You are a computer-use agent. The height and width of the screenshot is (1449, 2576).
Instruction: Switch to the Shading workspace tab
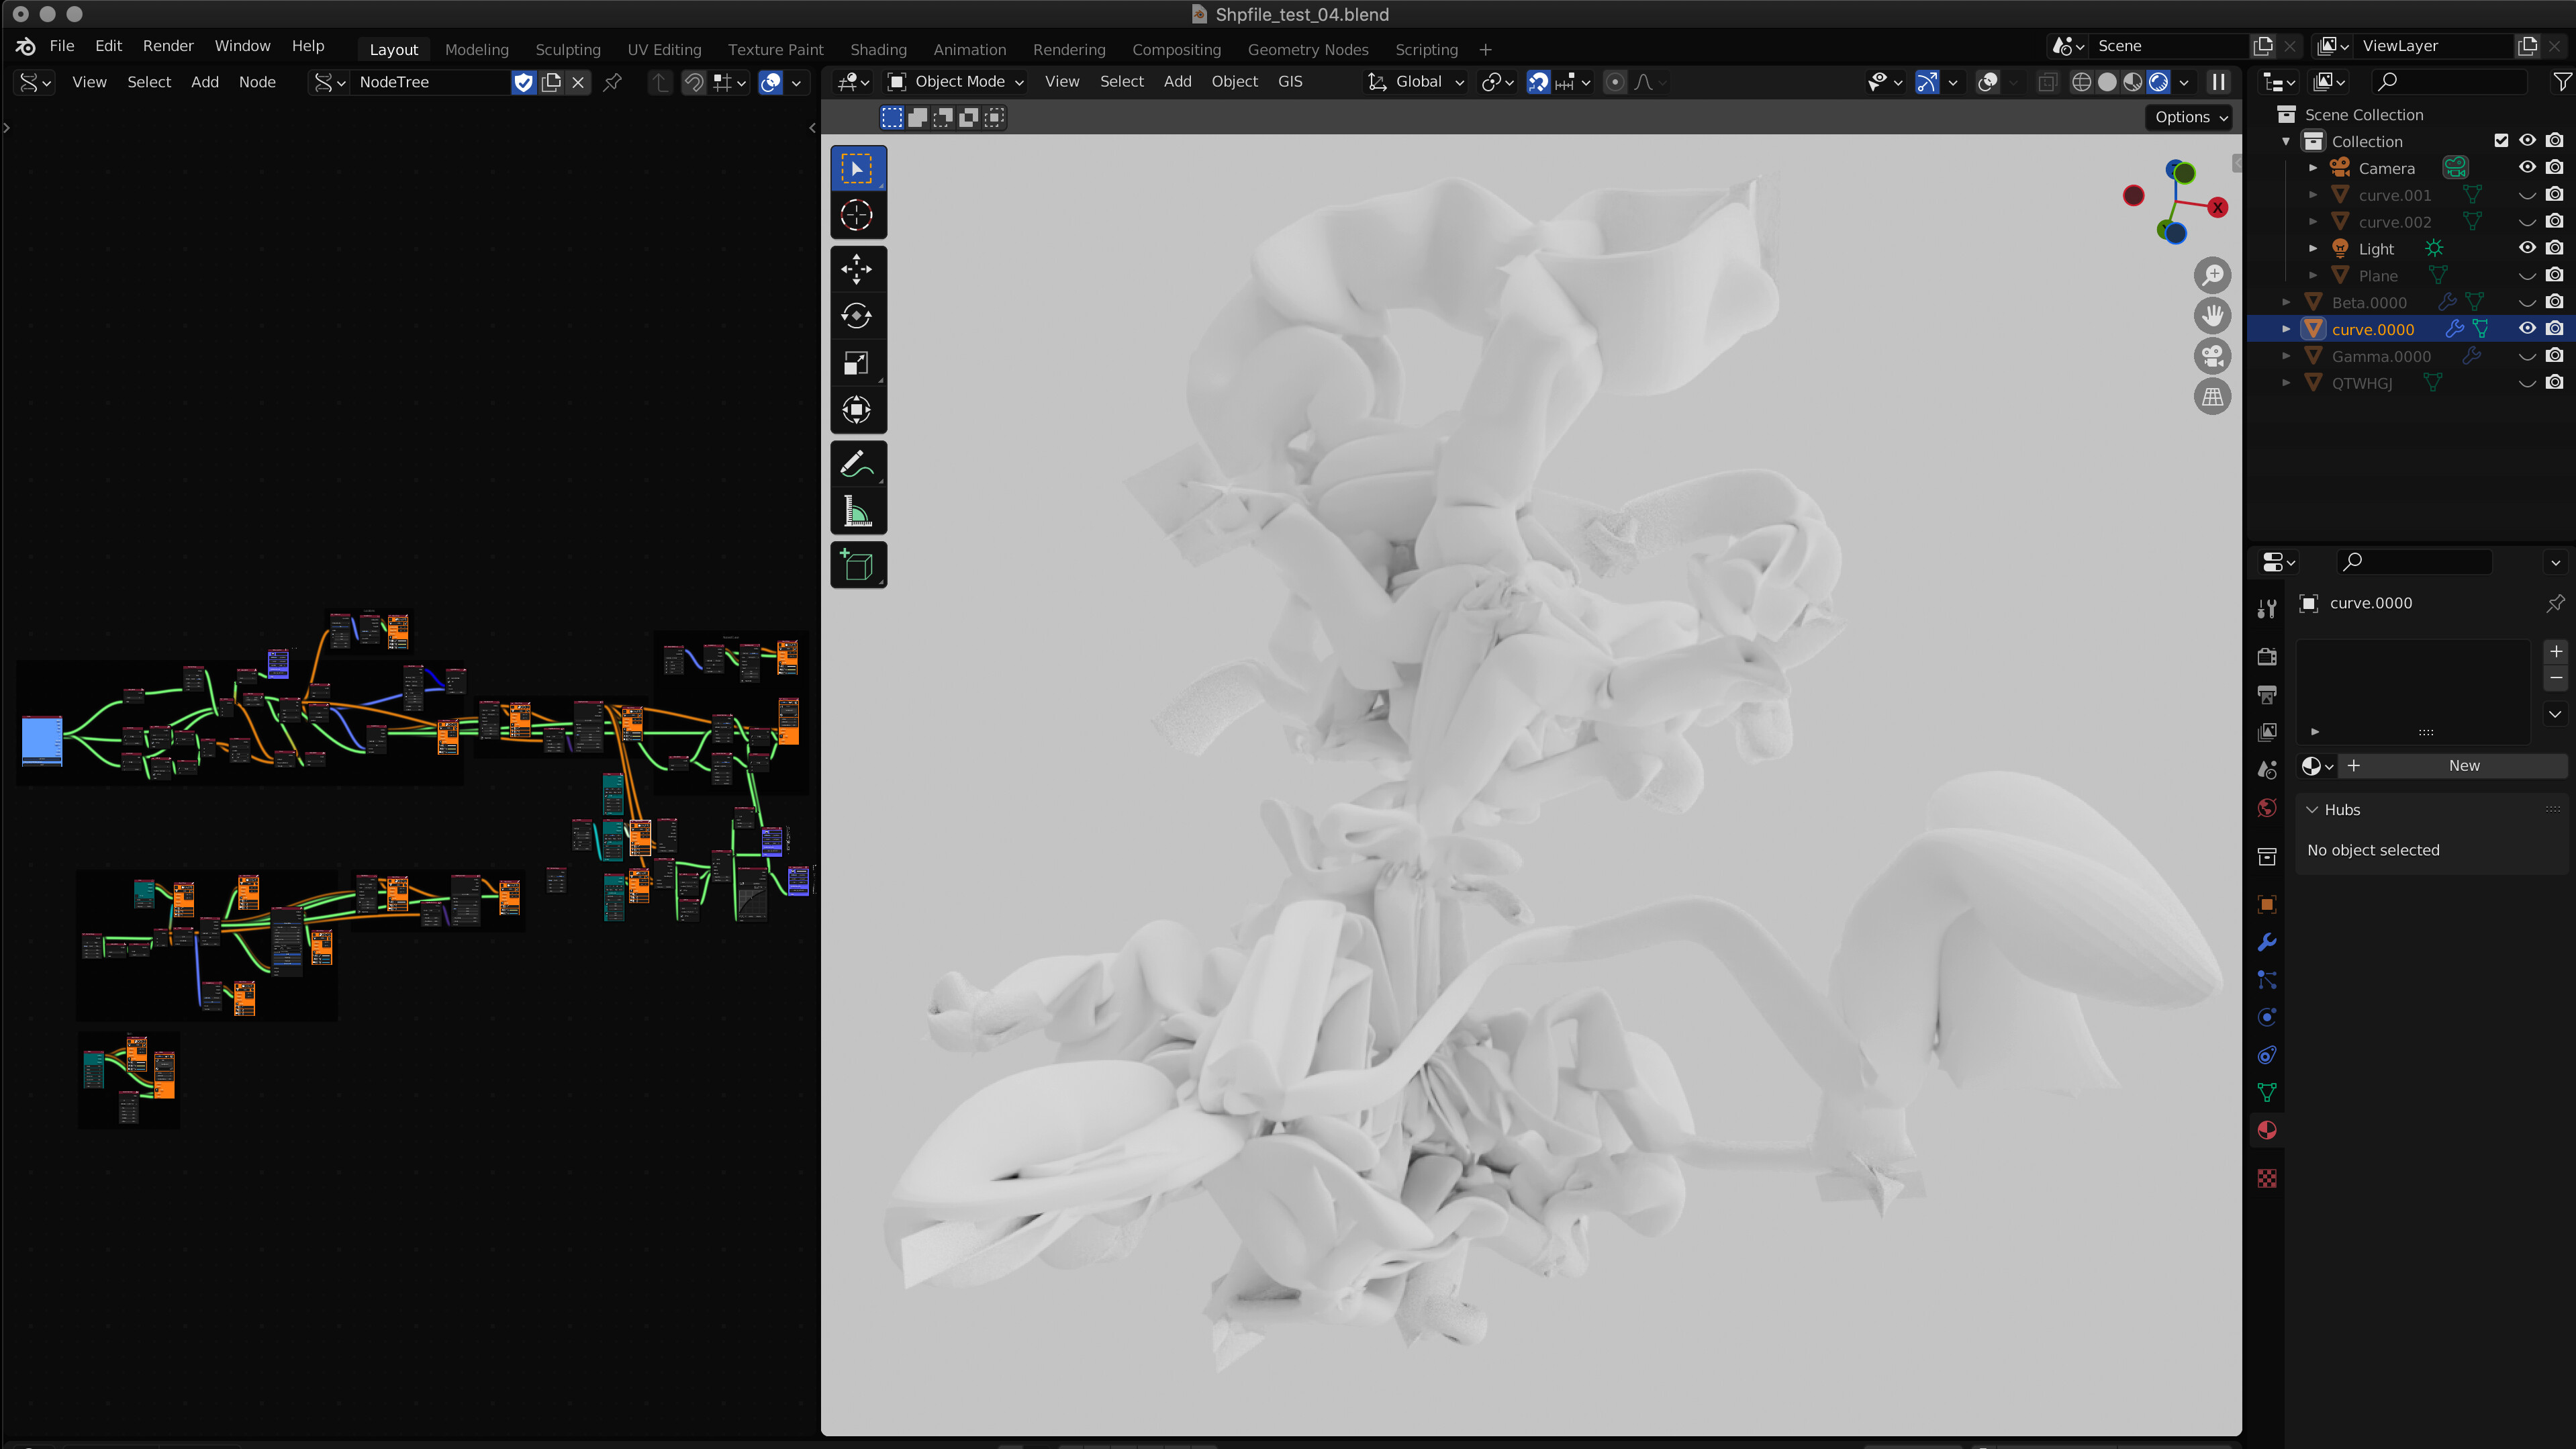point(878,49)
